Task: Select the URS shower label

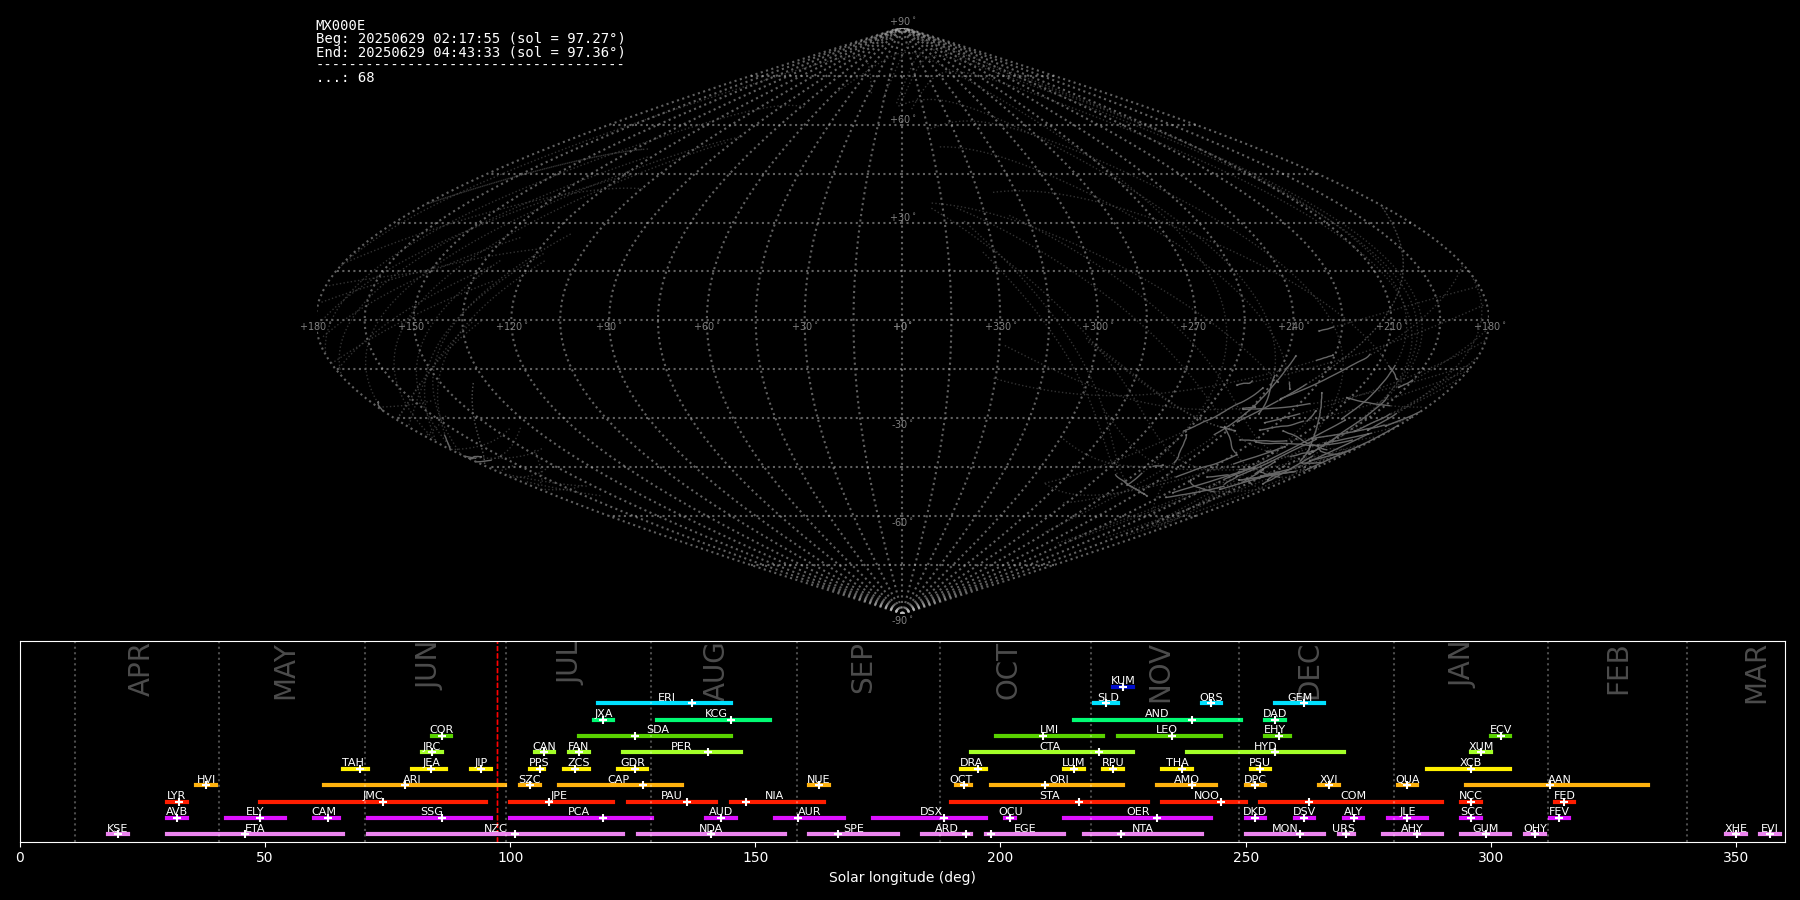Action: click(1343, 828)
